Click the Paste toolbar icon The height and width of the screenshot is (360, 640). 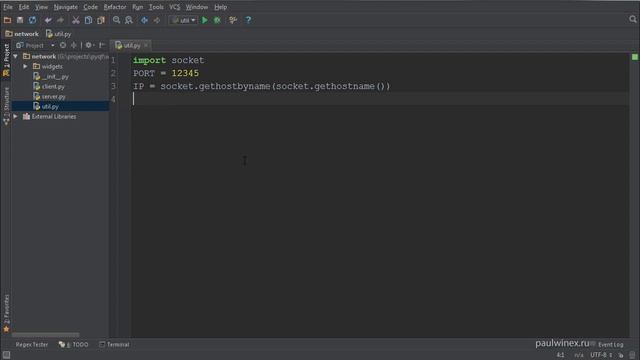tap(100, 20)
